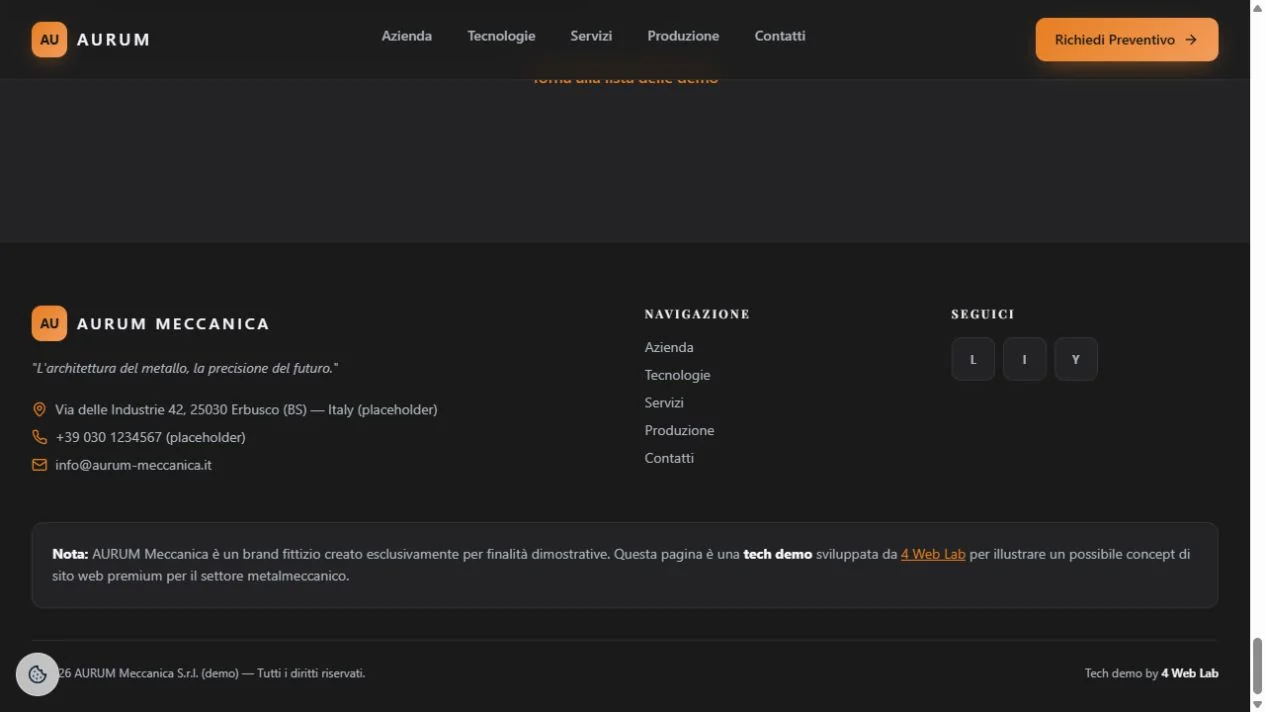The width and height of the screenshot is (1265, 712).
Task: Open Azienda in the top navigation
Action: [407, 36]
